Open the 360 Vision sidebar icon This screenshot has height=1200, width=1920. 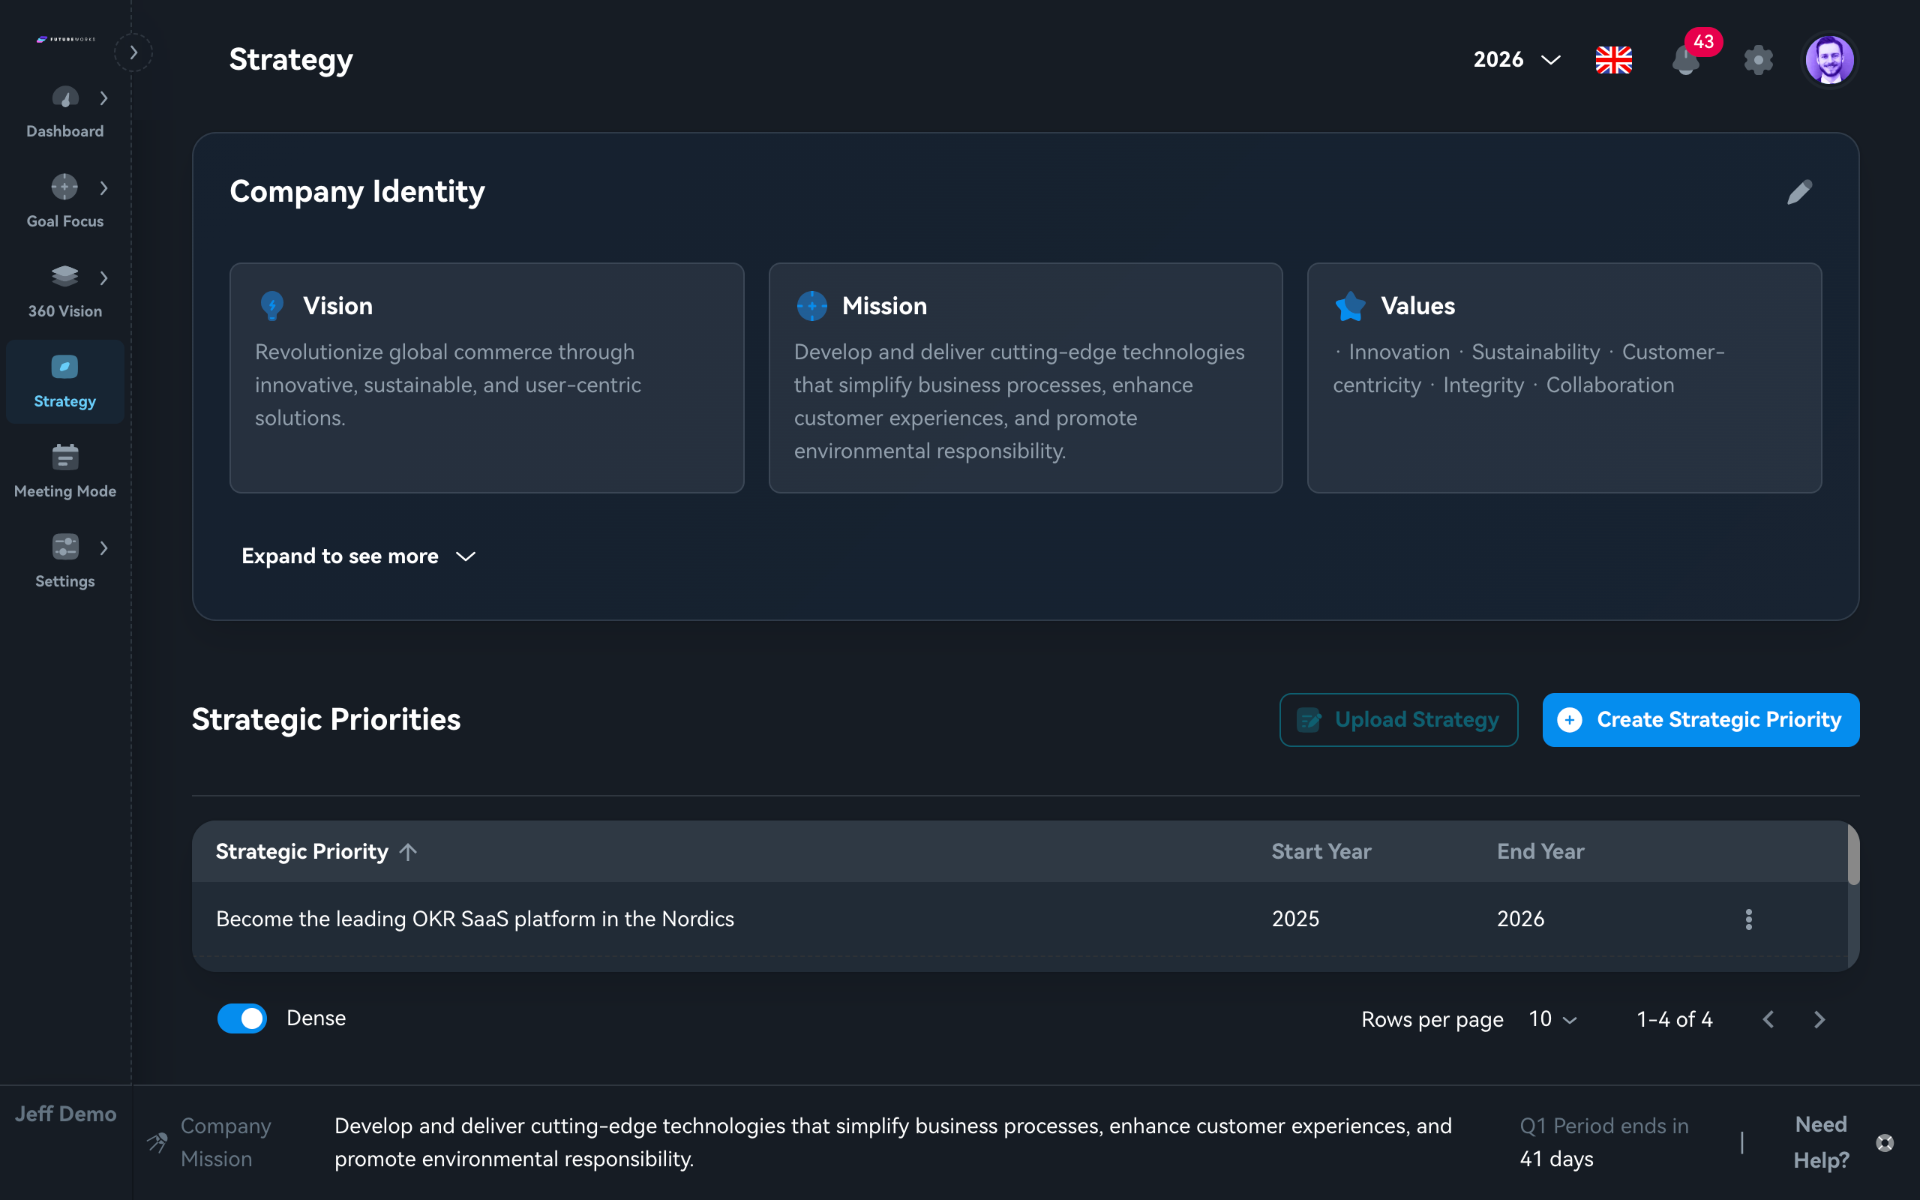pyautogui.click(x=65, y=276)
